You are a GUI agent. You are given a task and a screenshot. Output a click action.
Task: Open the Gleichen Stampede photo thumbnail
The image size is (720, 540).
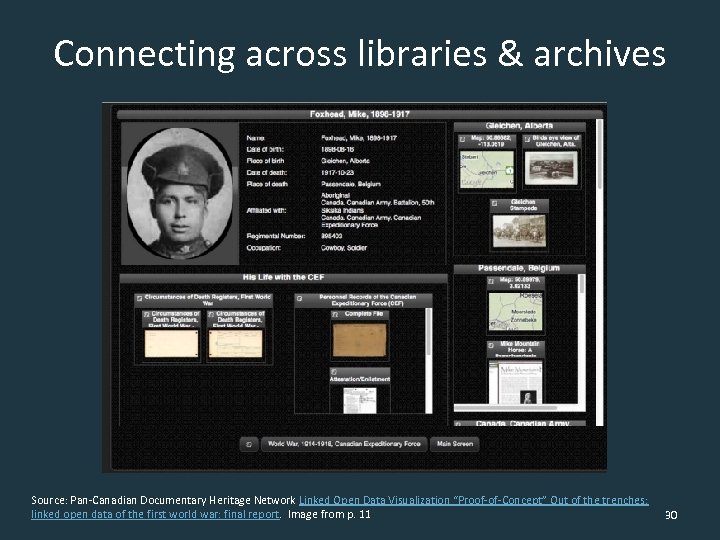point(519,231)
